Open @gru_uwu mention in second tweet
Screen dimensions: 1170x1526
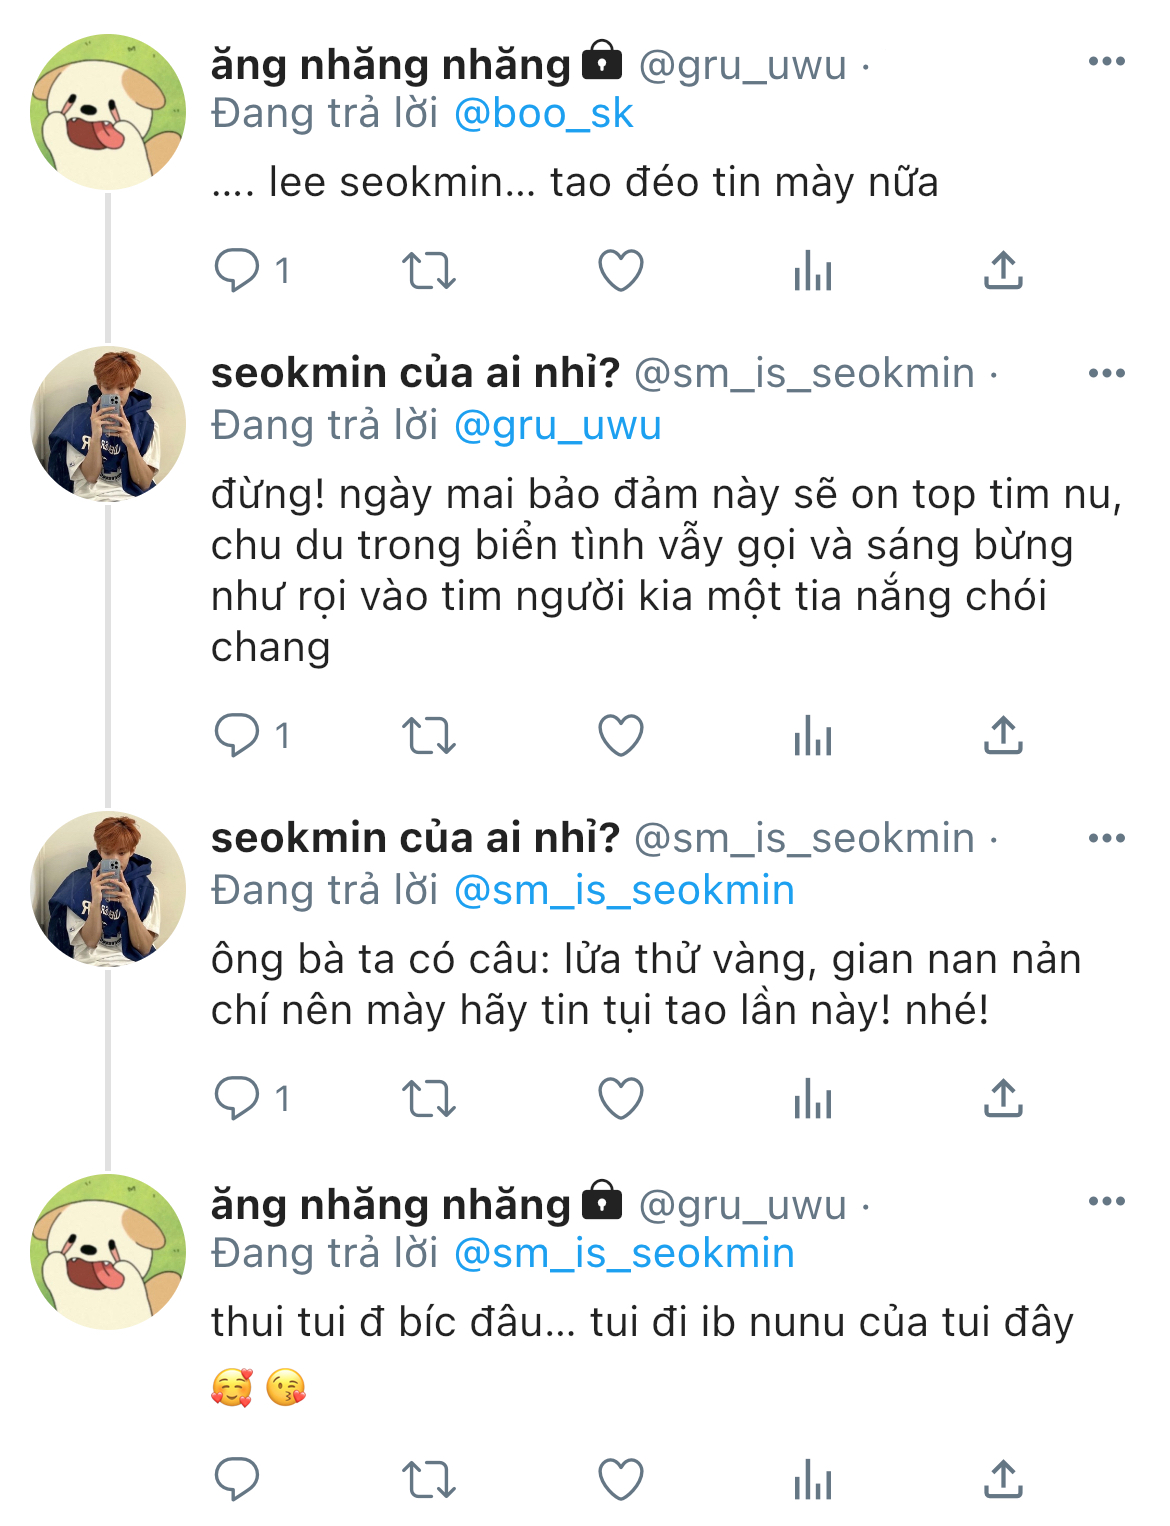pyautogui.click(x=557, y=426)
